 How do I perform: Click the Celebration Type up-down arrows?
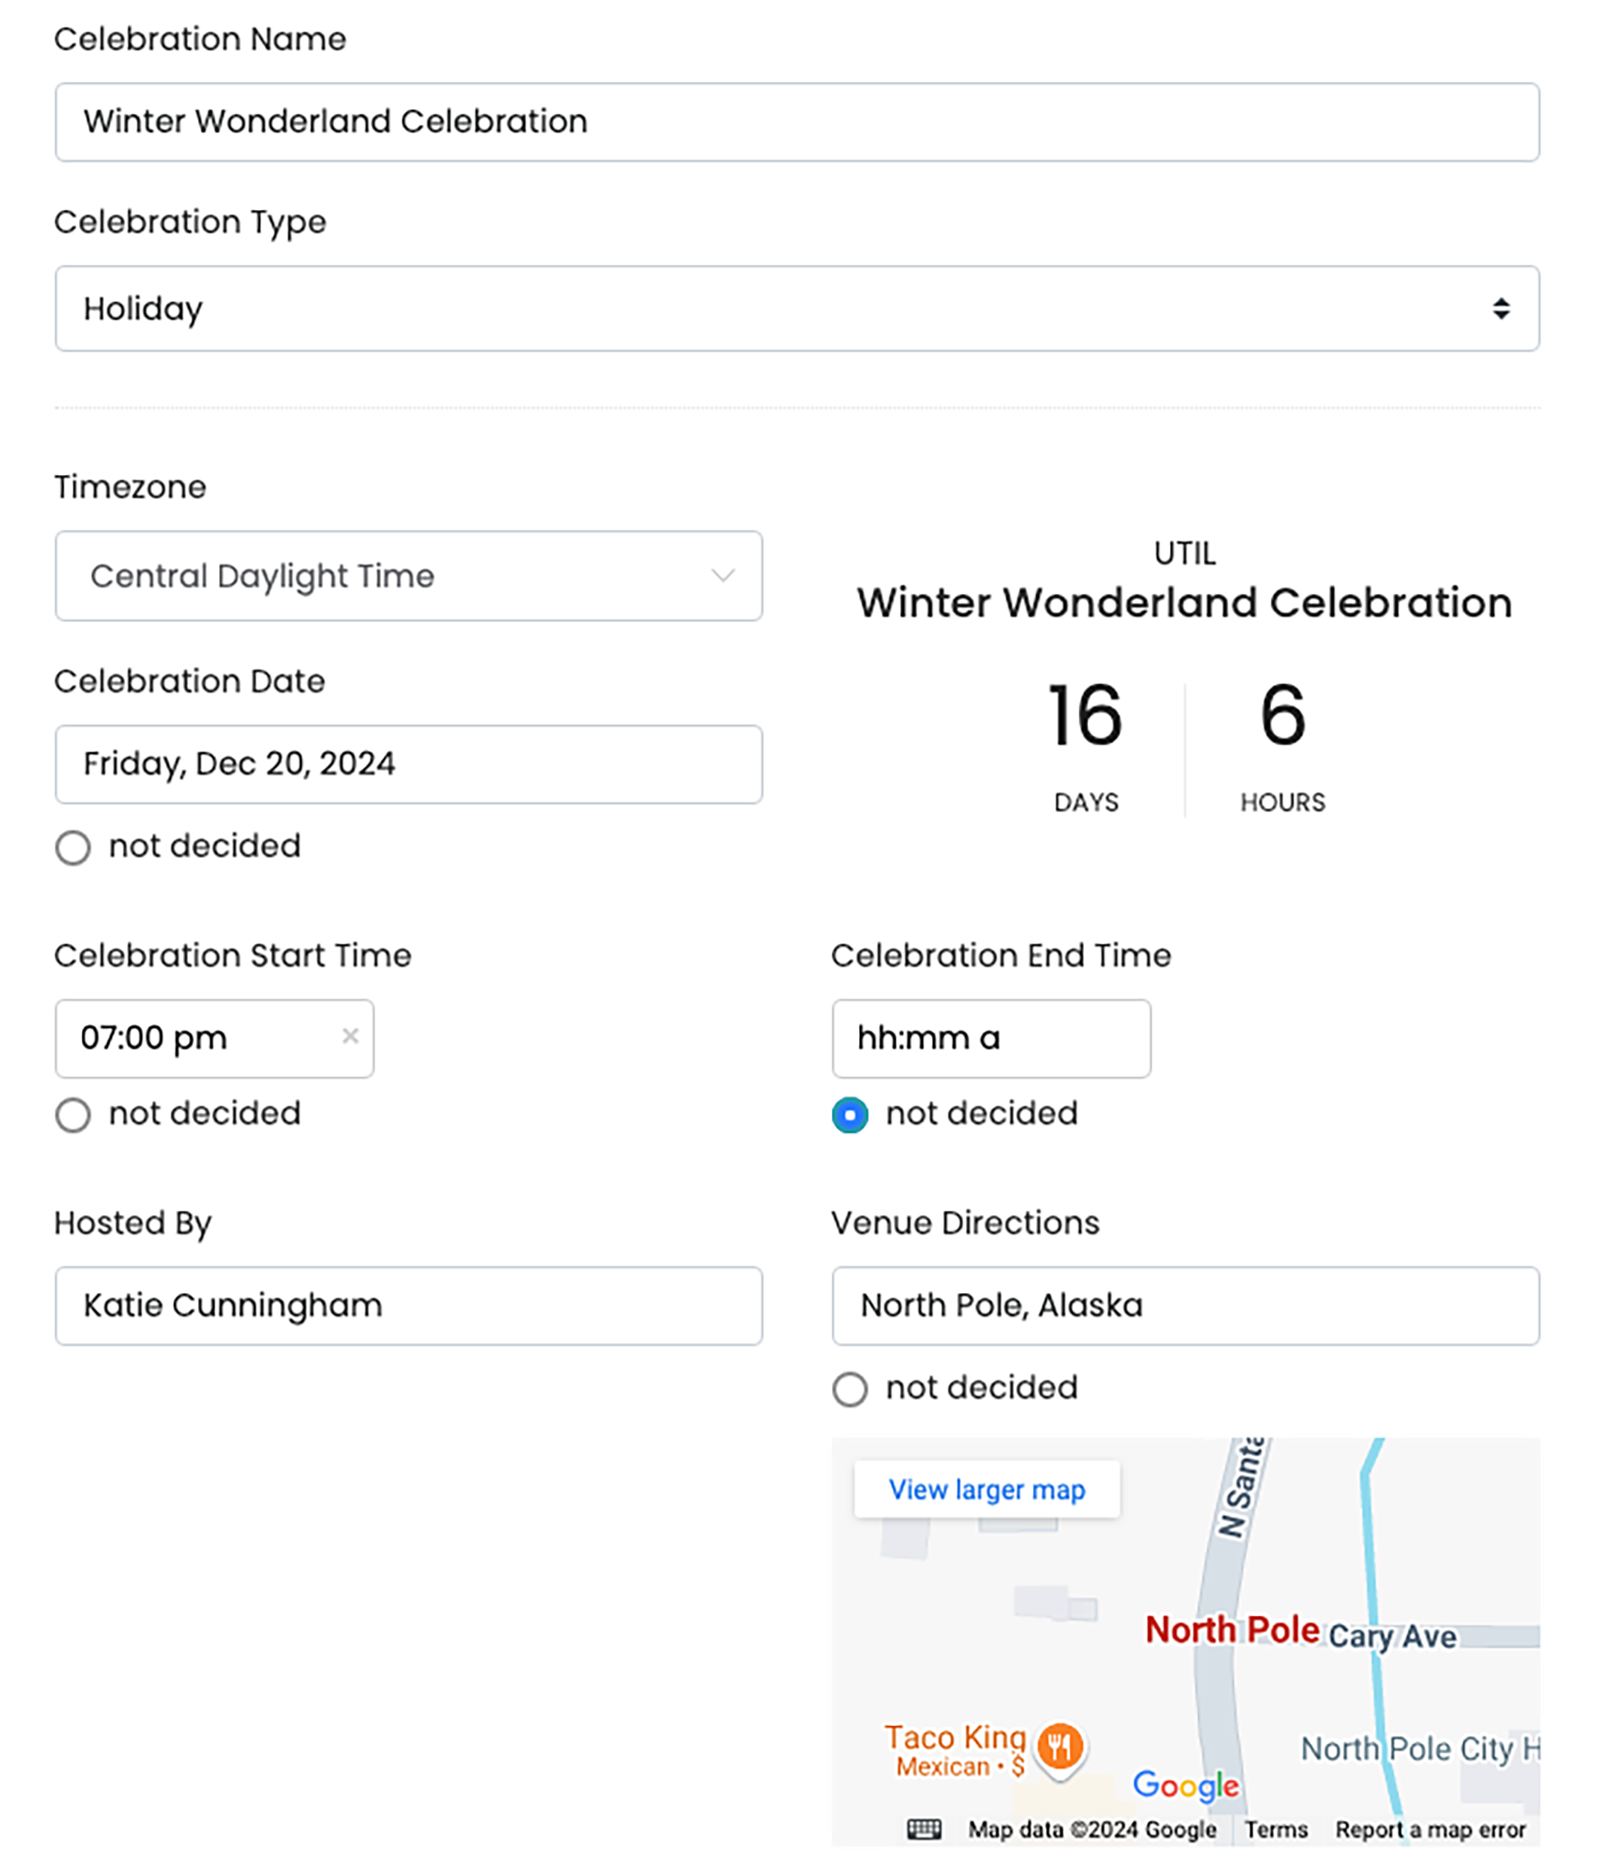[1501, 308]
